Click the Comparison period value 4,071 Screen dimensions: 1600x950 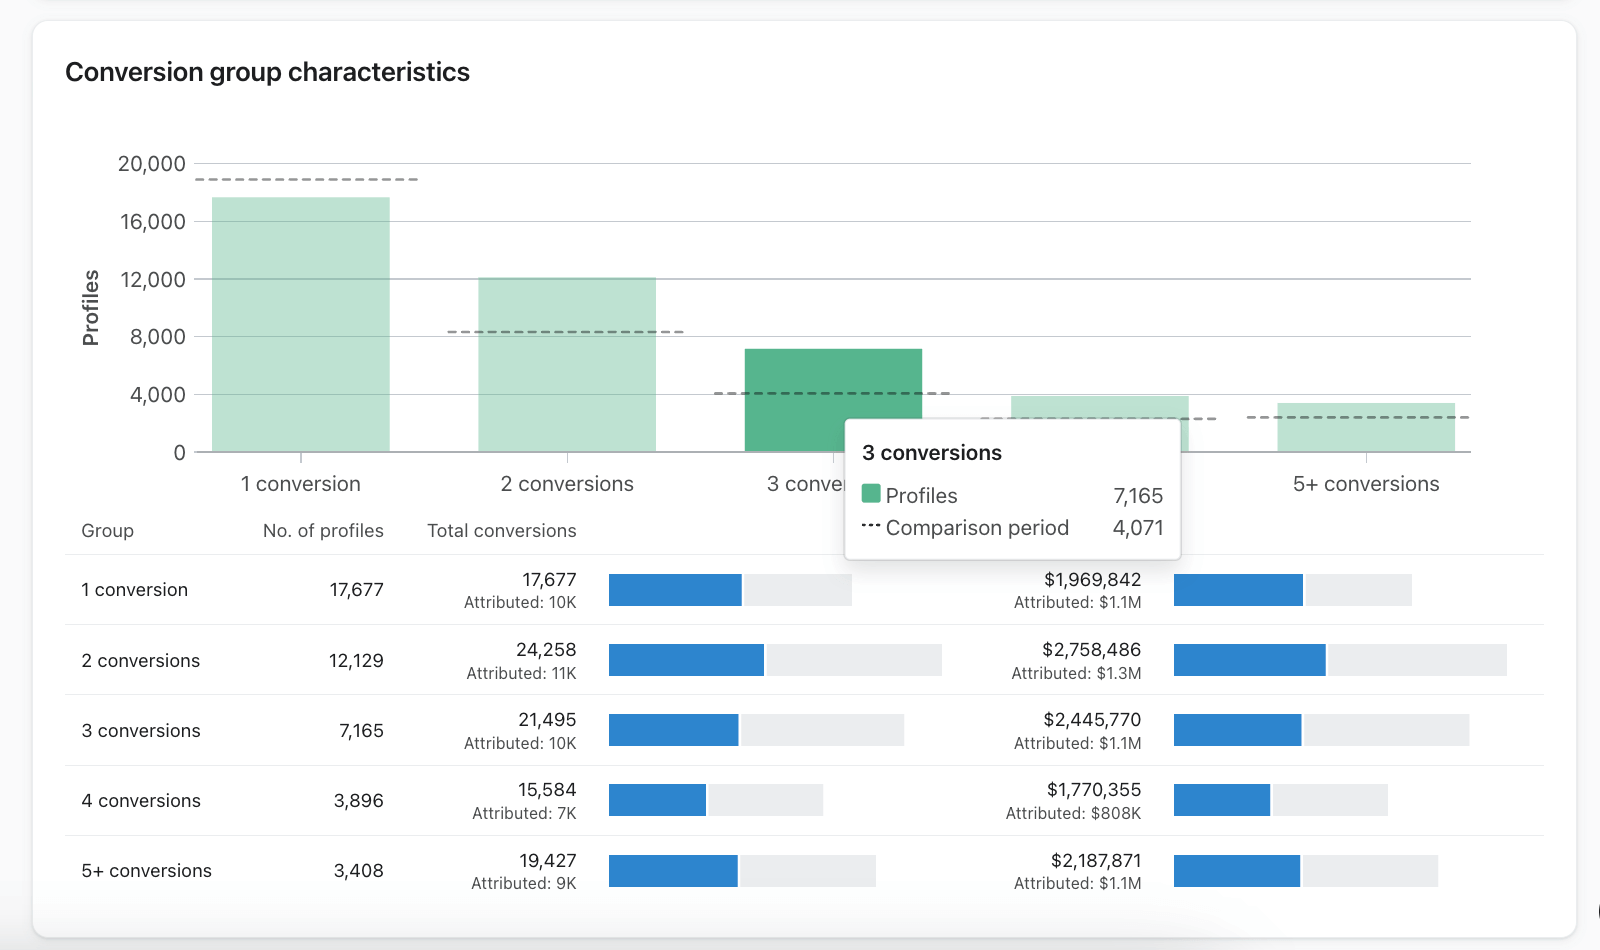click(1139, 527)
